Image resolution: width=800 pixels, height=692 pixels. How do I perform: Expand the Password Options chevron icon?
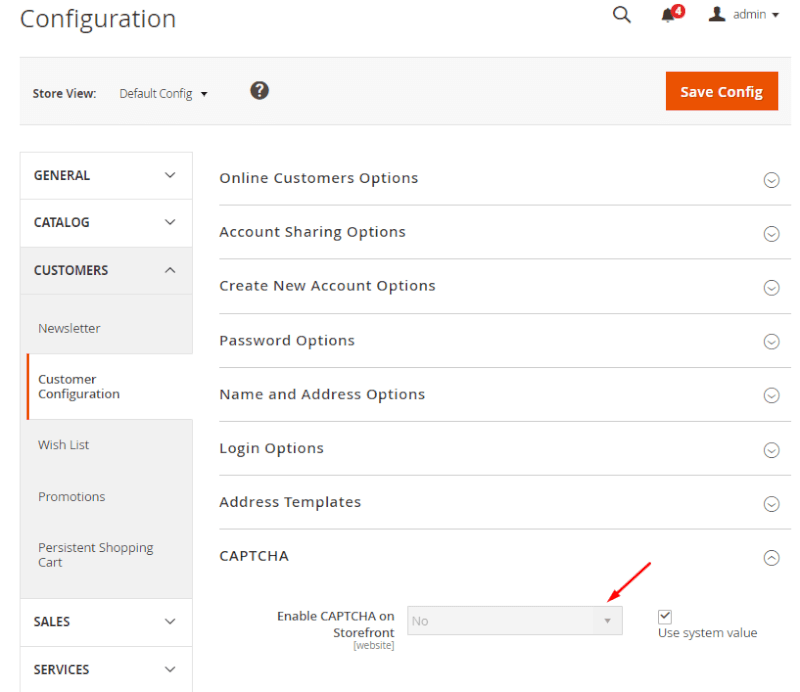coord(771,341)
